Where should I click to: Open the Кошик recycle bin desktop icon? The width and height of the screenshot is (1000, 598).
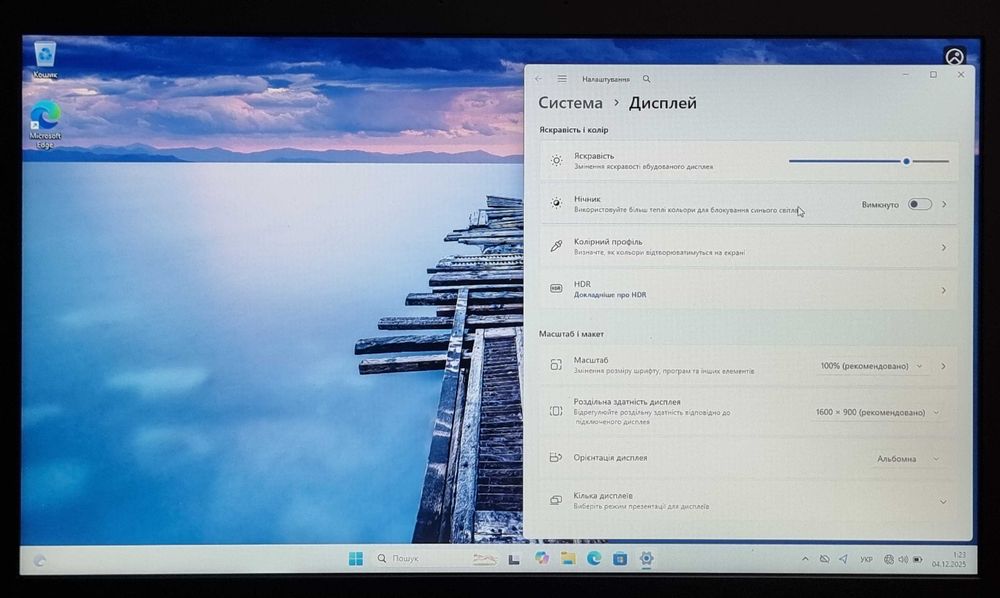tap(45, 61)
